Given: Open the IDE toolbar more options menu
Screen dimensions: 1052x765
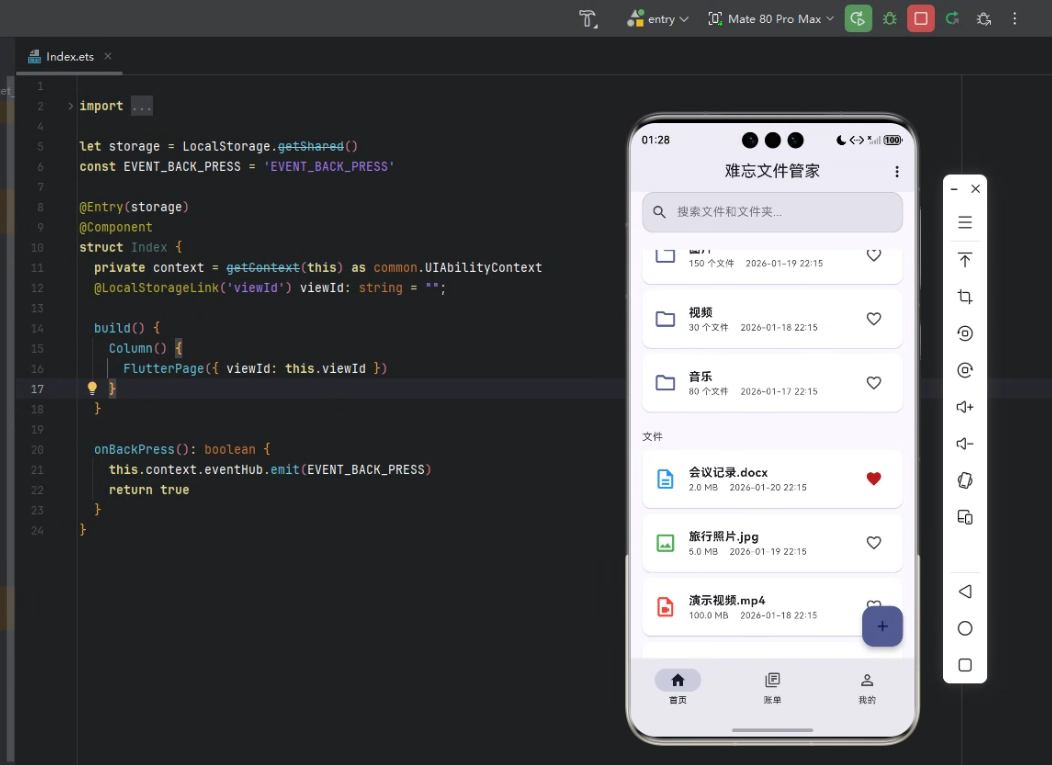Looking at the screenshot, I should (x=1014, y=19).
